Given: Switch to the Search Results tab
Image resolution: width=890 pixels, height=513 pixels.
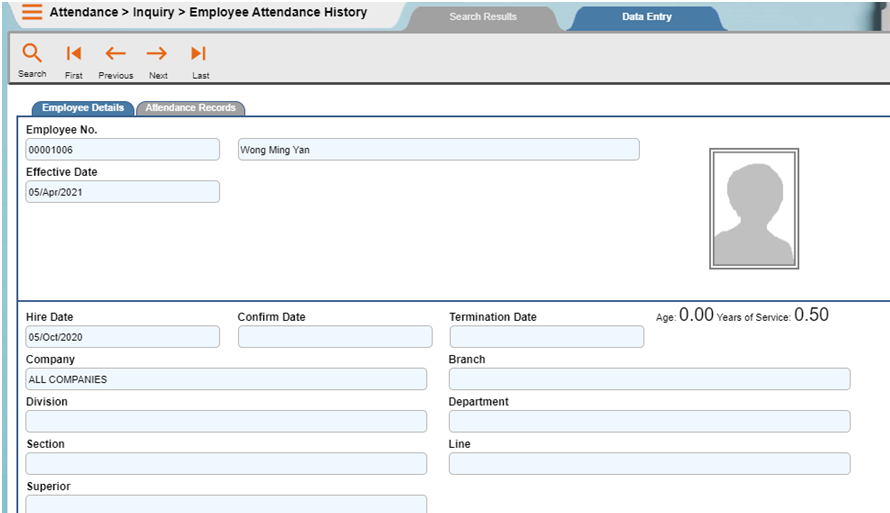Looking at the screenshot, I should point(483,17).
